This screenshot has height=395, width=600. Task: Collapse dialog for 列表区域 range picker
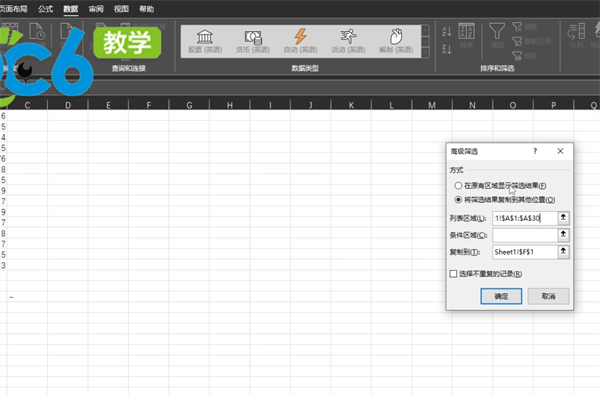(563, 218)
